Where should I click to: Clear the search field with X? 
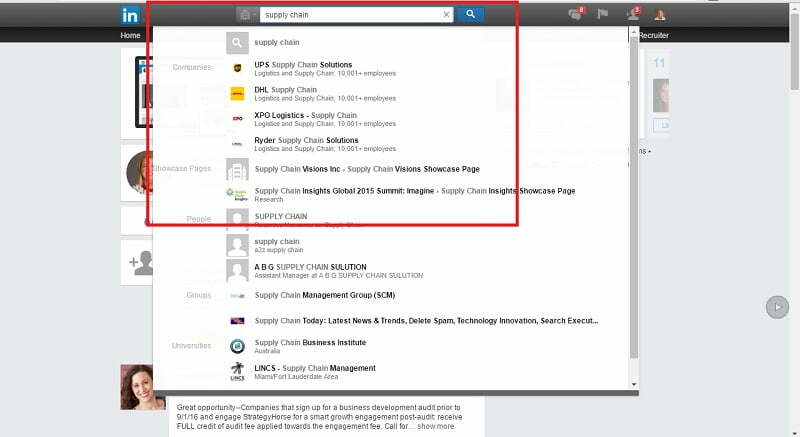pyautogui.click(x=446, y=15)
